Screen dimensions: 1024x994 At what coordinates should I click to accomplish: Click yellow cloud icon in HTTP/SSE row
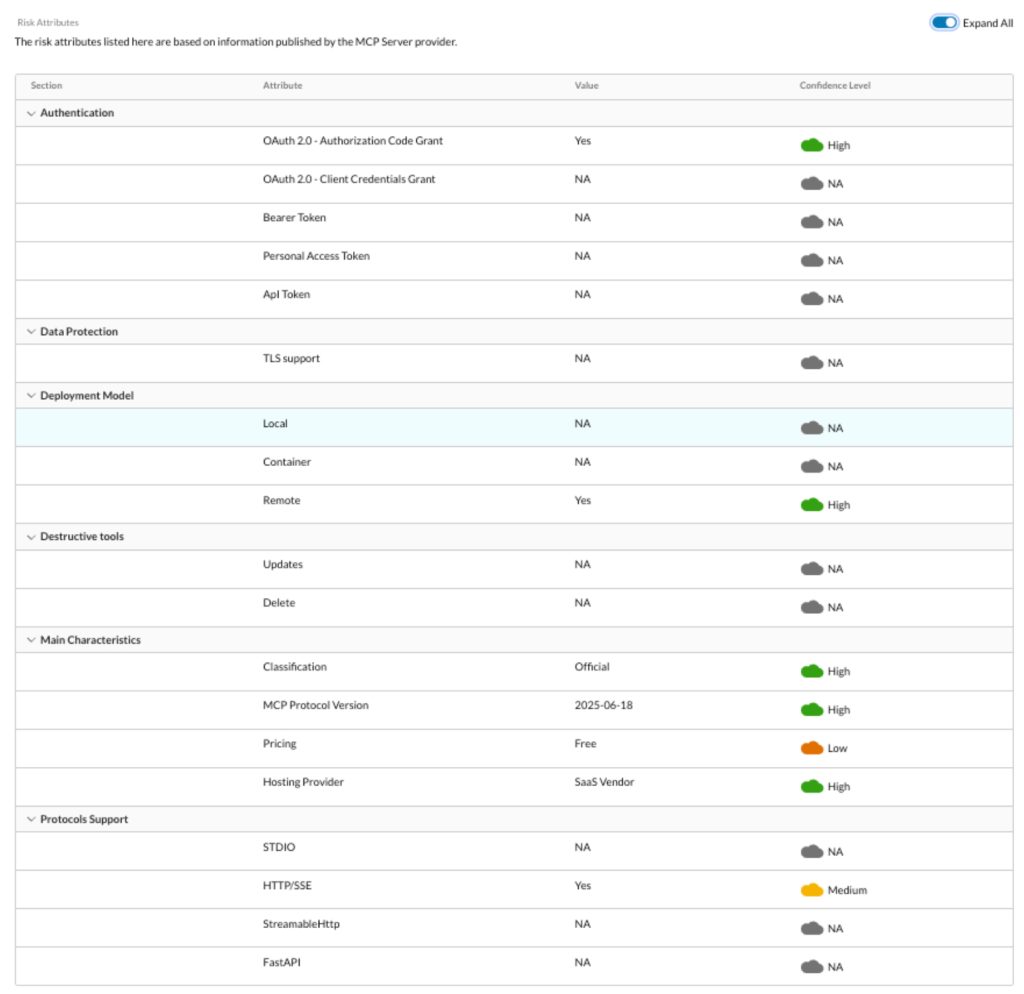[x=812, y=890]
